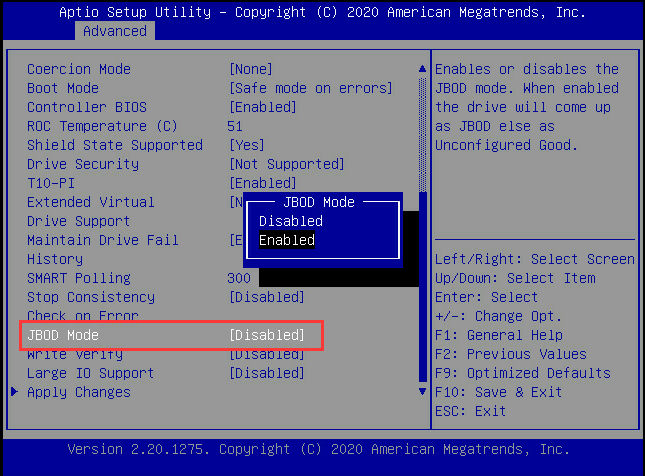The width and height of the screenshot is (645, 476).
Task: Click the Apply Changes submenu arrow
Action: pyautogui.click(x=15, y=392)
